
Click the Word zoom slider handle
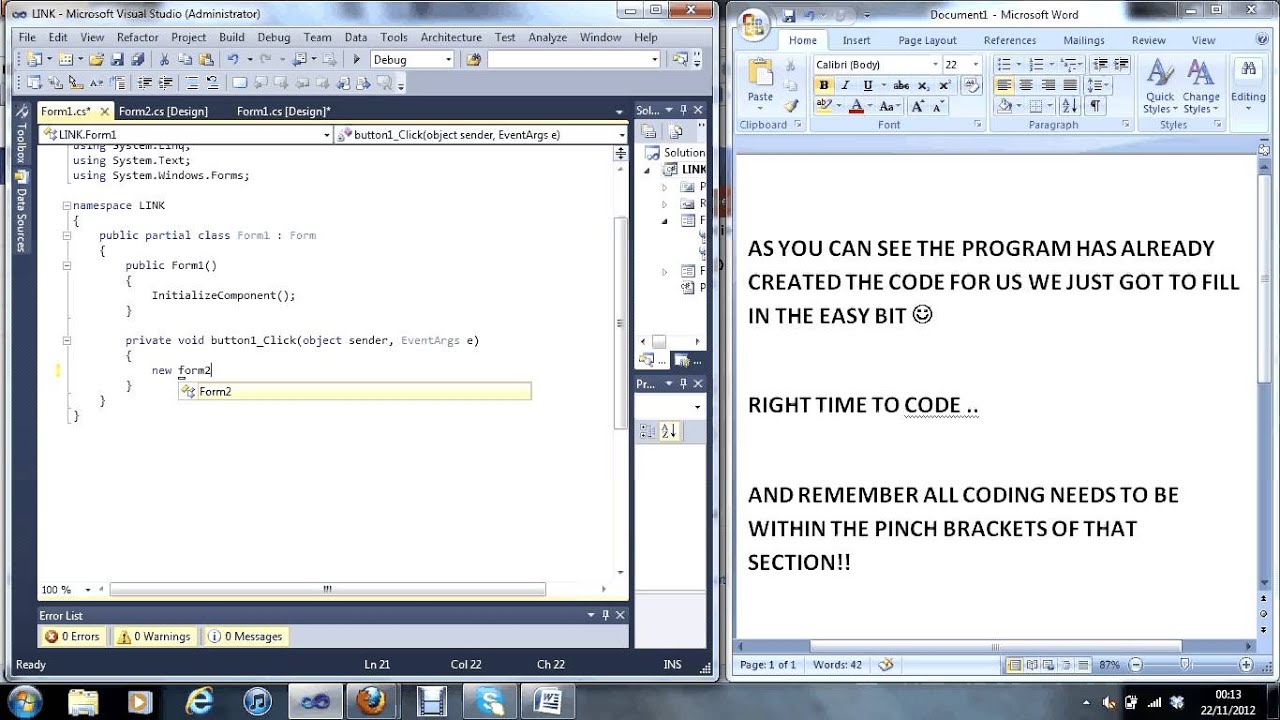(x=1185, y=665)
